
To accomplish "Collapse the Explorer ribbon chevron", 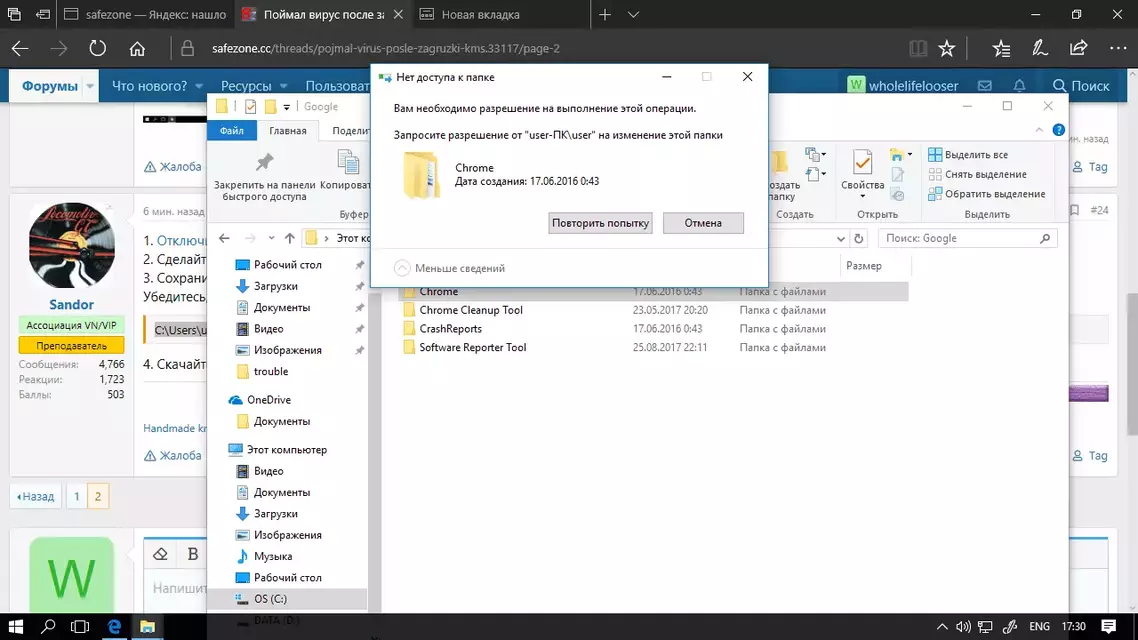I will [x=1039, y=130].
